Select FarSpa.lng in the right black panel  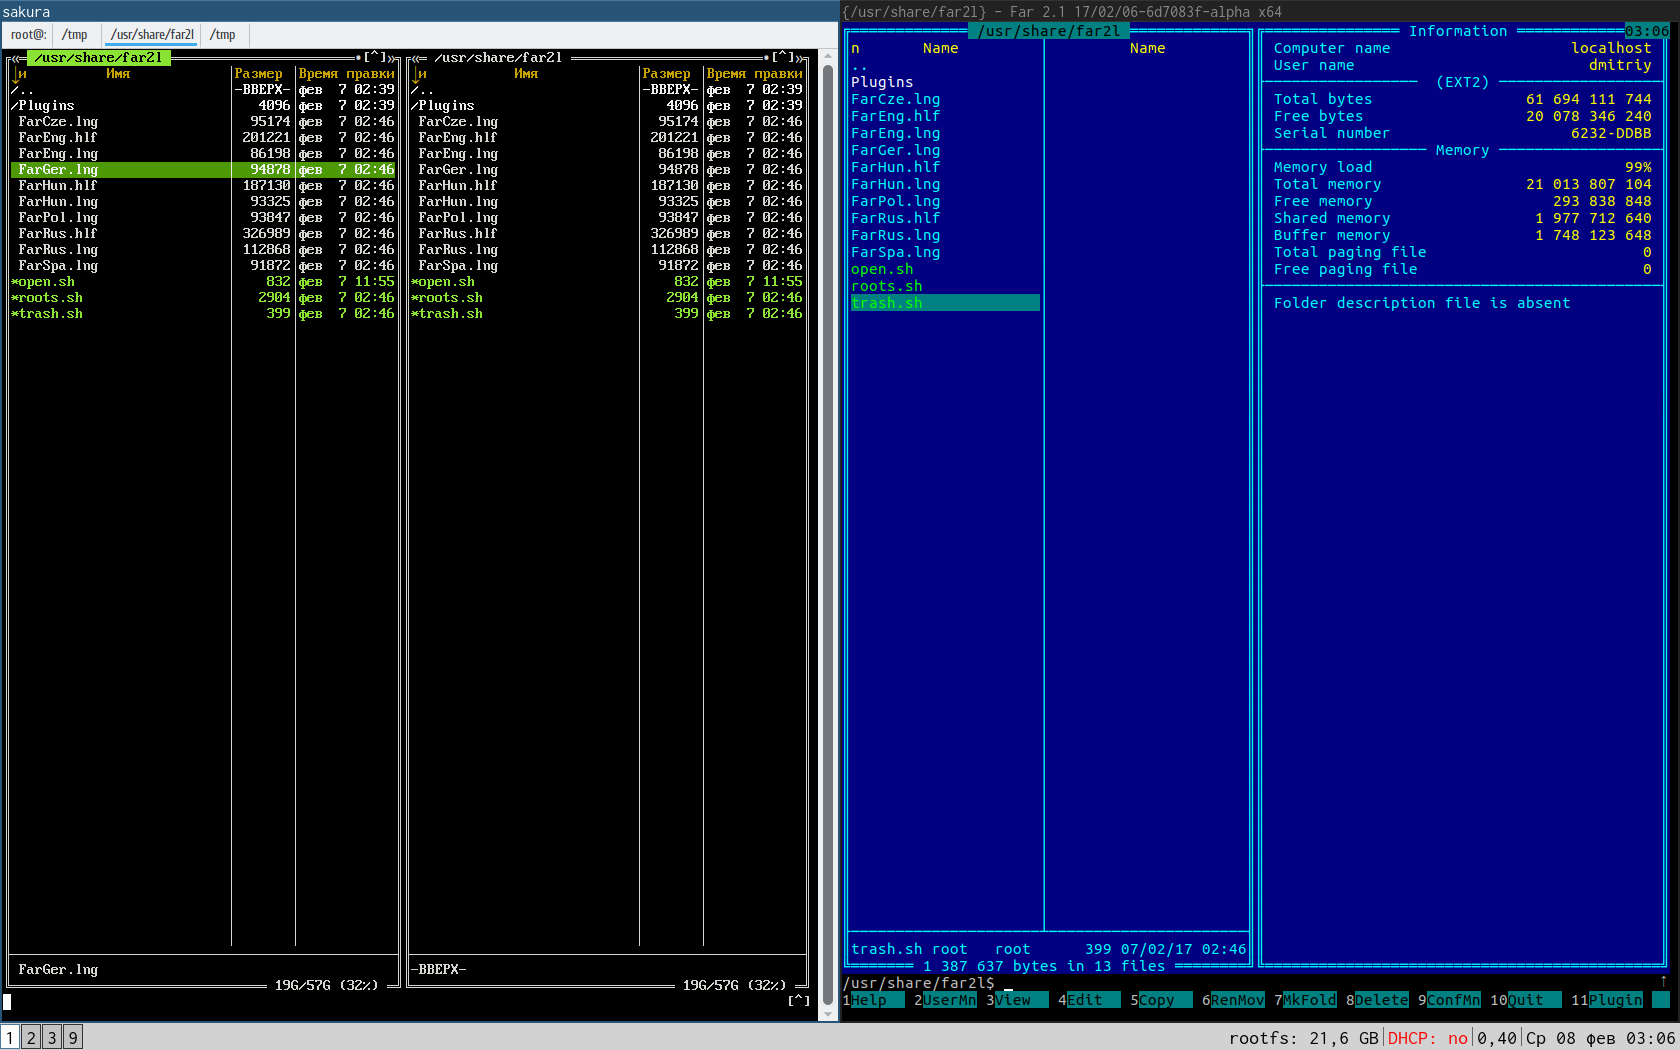[458, 266]
